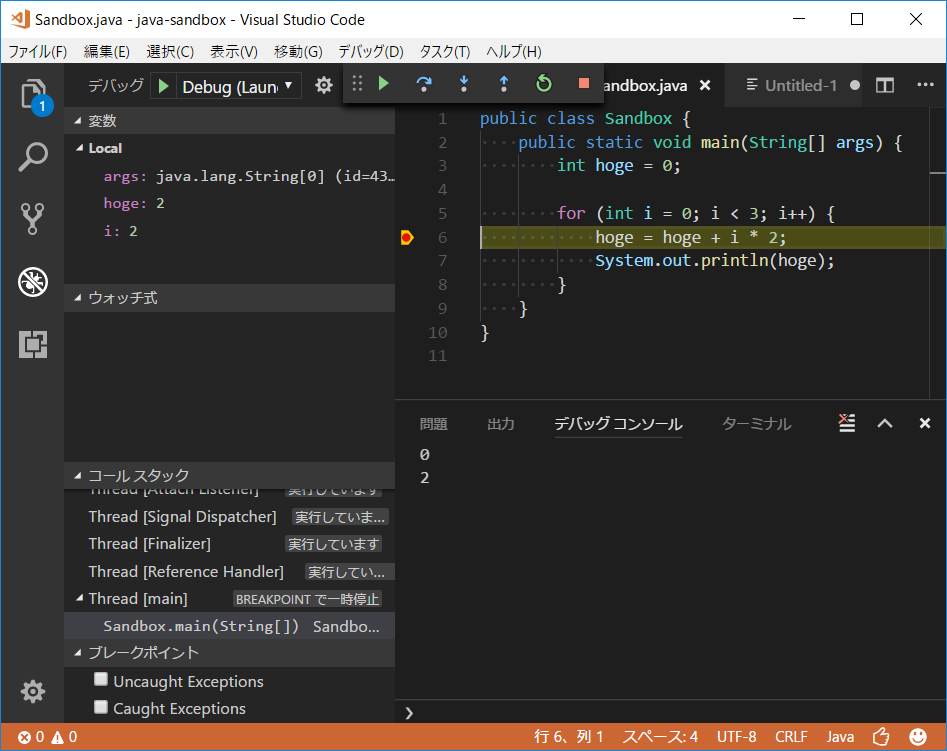Stop the debugging session
This screenshot has width=947, height=751.
(x=583, y=83)
